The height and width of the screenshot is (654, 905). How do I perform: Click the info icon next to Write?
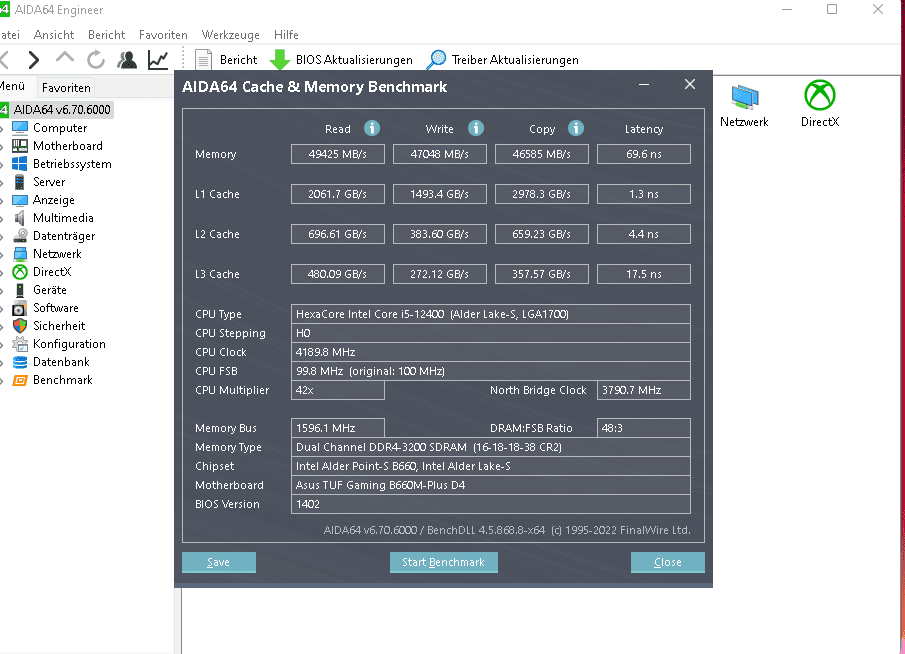476,128
